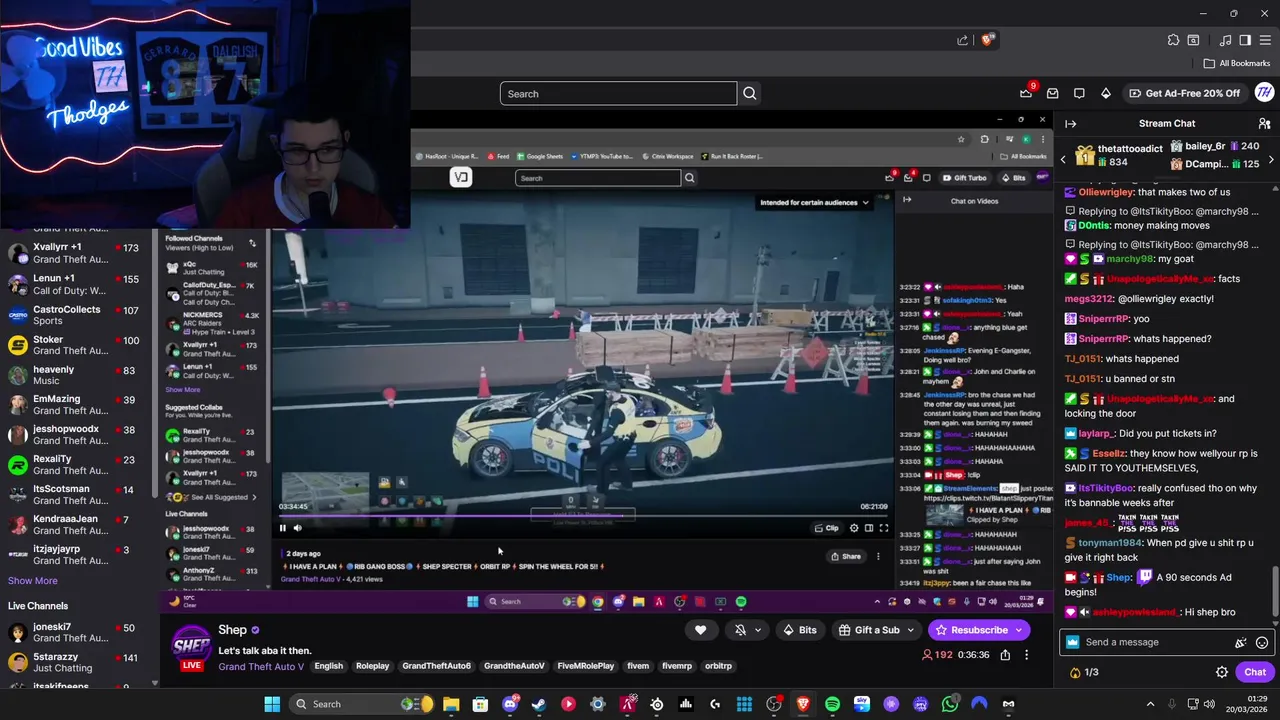The width and height of the screenshot is (1280, 720).
Task: Seek on the VOD progress bar
Action: (x=584, y=517)
